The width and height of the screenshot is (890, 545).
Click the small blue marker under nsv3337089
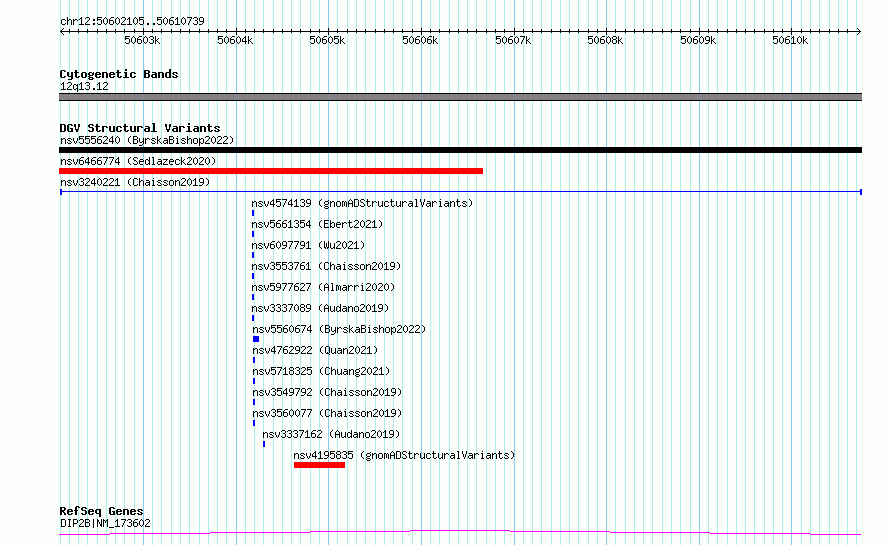(x=253, y=318)
